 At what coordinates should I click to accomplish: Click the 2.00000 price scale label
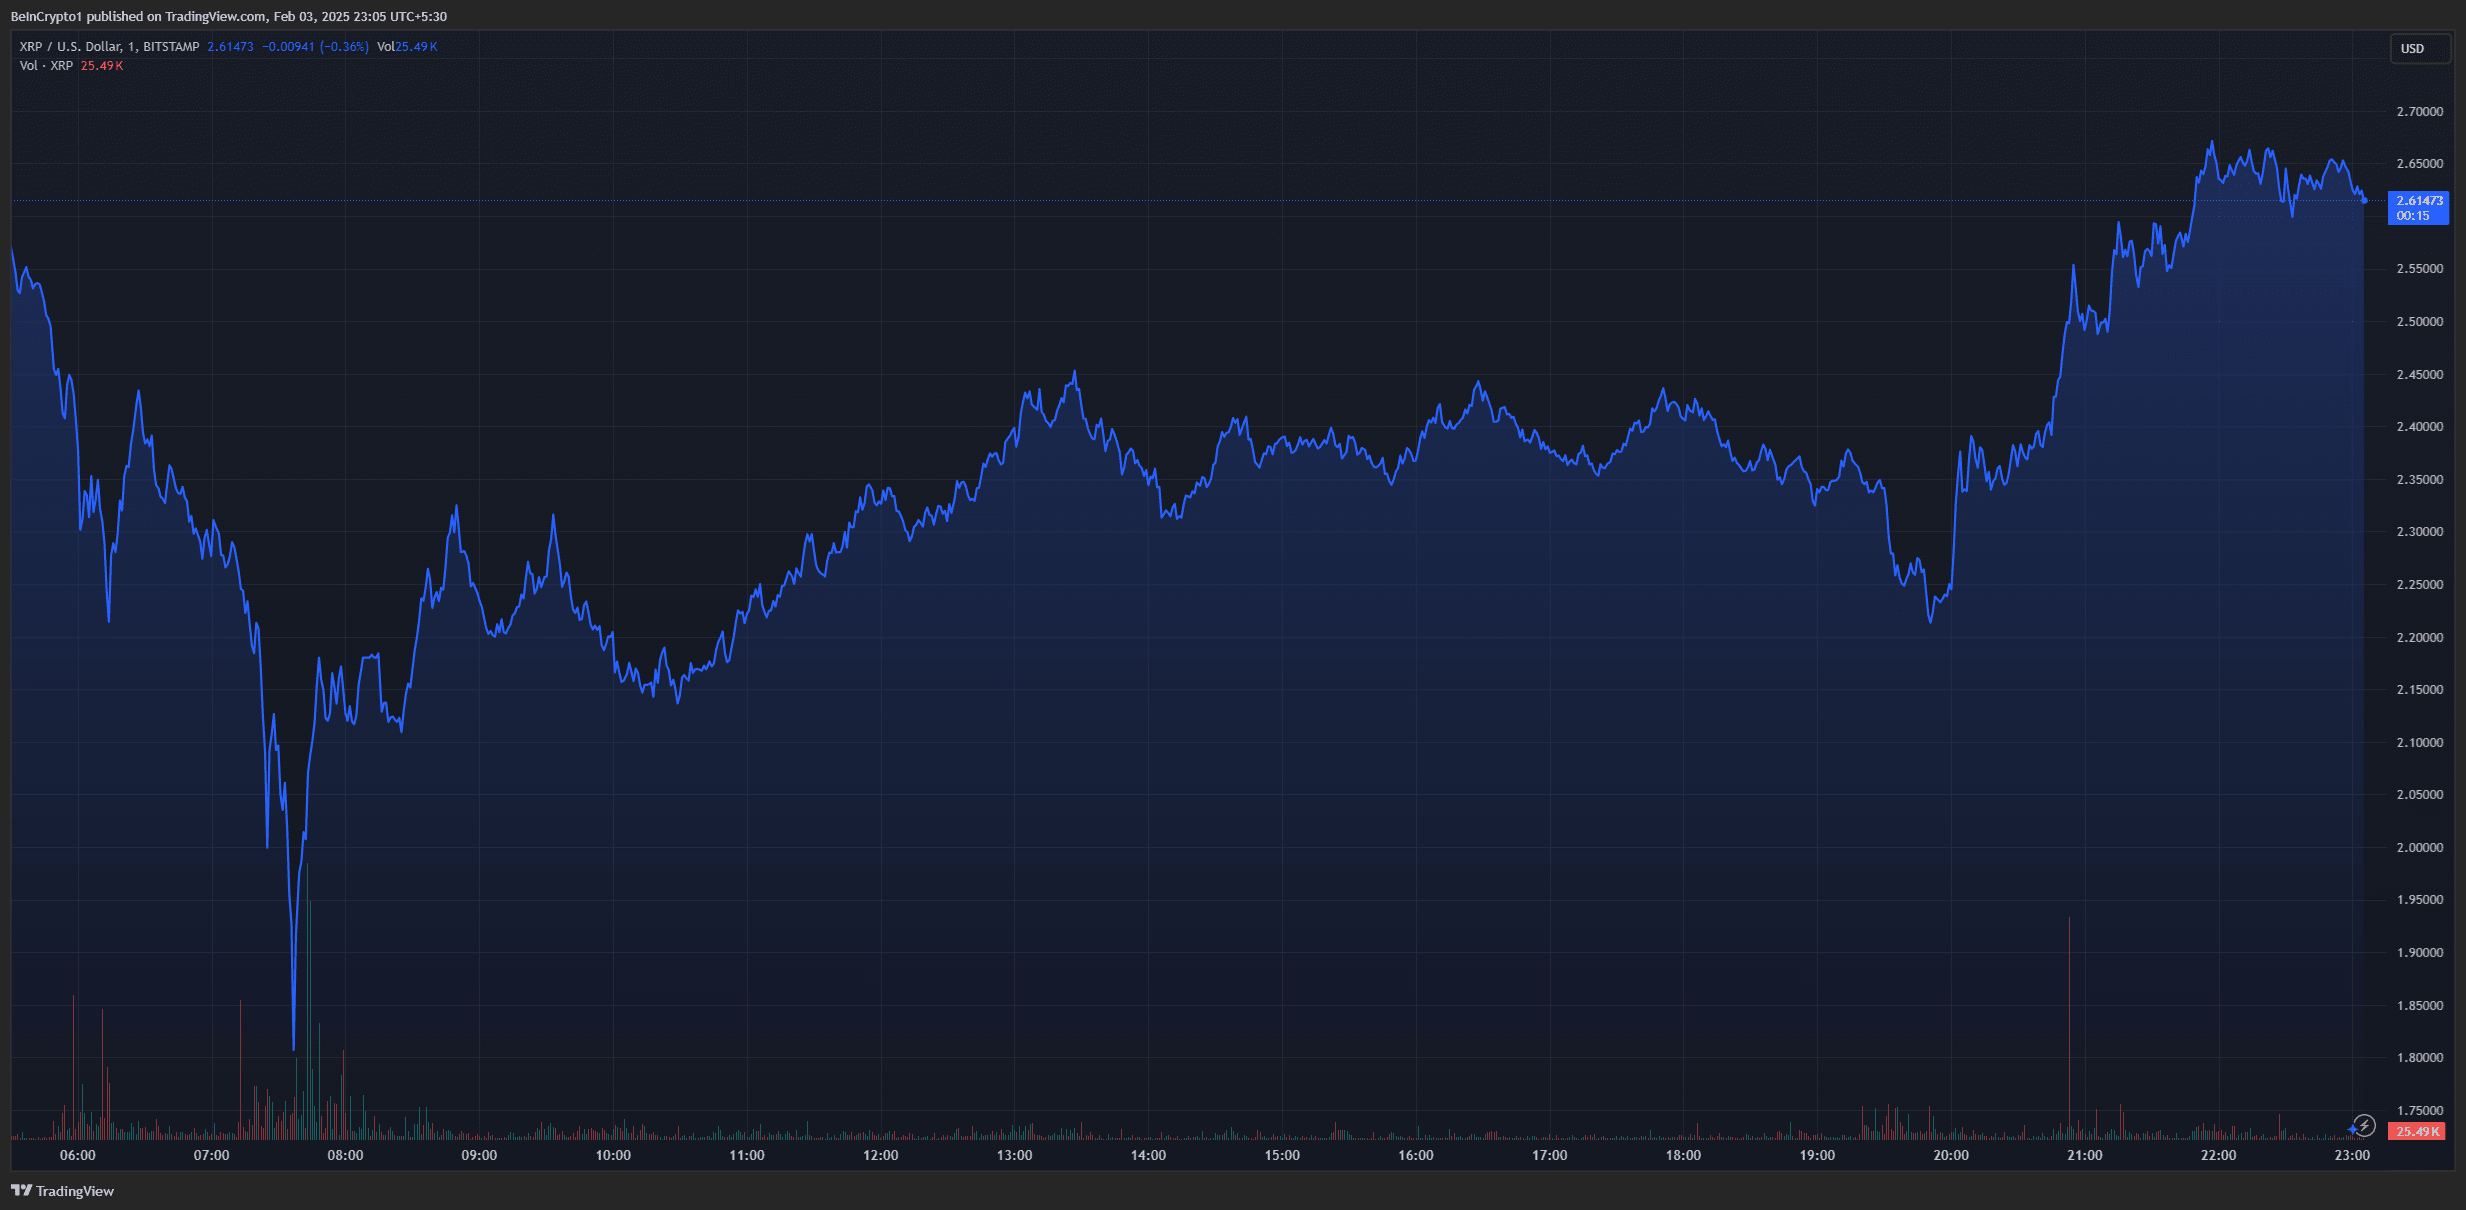[x=2419, y=847]
